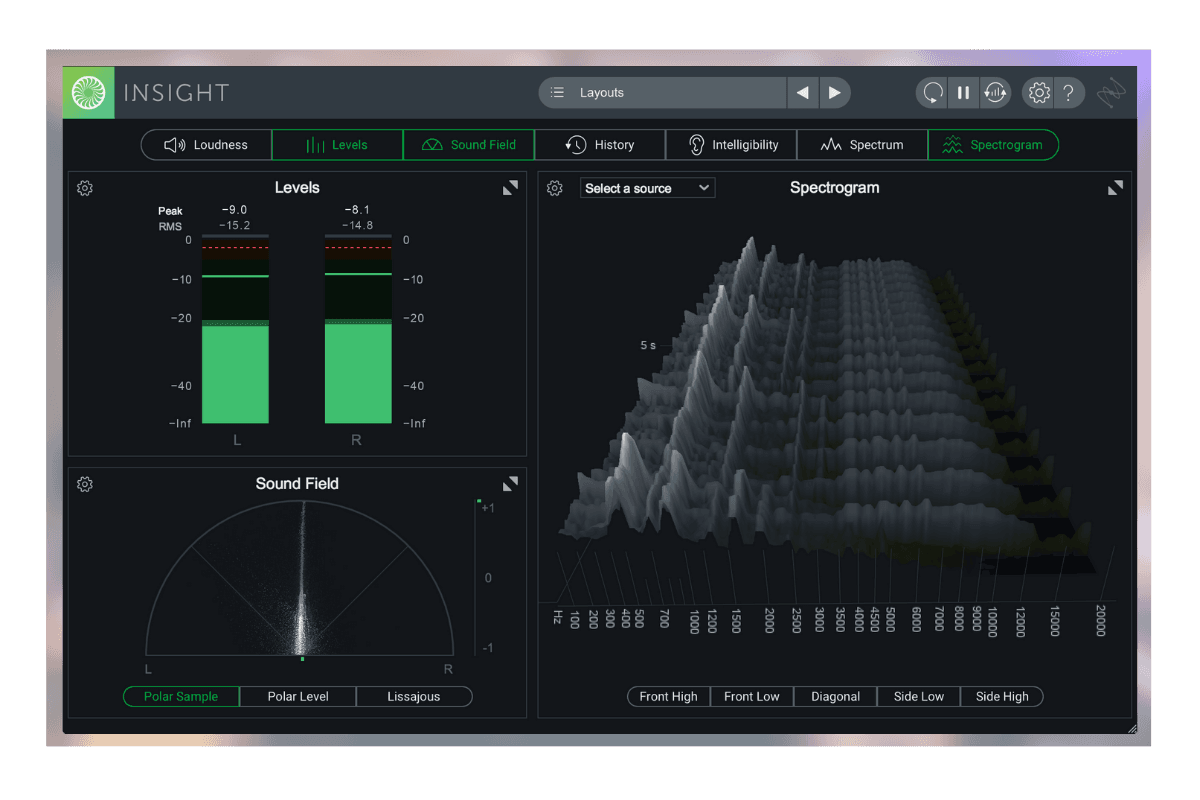Open global settings gear in header

[1039, 93]
